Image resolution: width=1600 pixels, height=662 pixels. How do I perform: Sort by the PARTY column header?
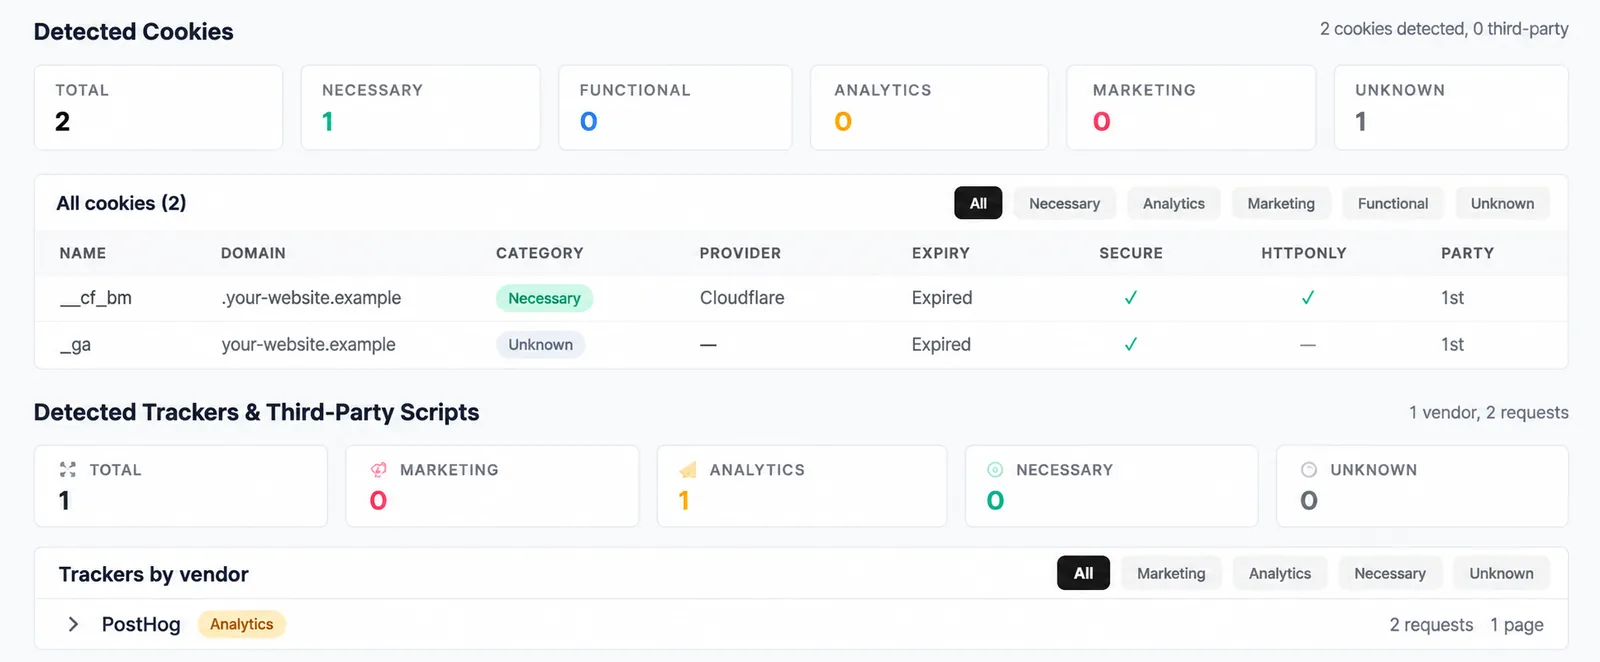coord(1467,253)
